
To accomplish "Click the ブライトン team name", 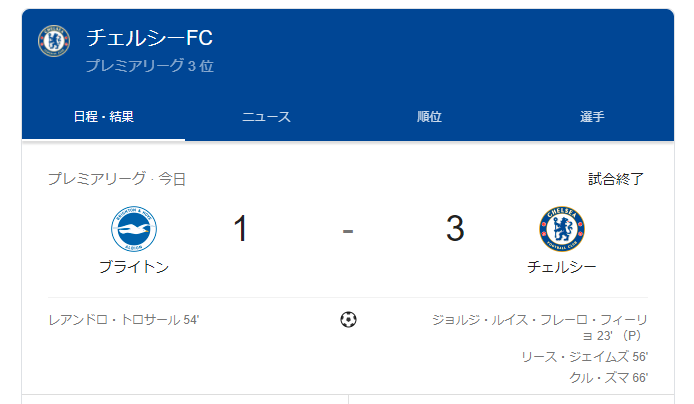I will tap(134, 267).
